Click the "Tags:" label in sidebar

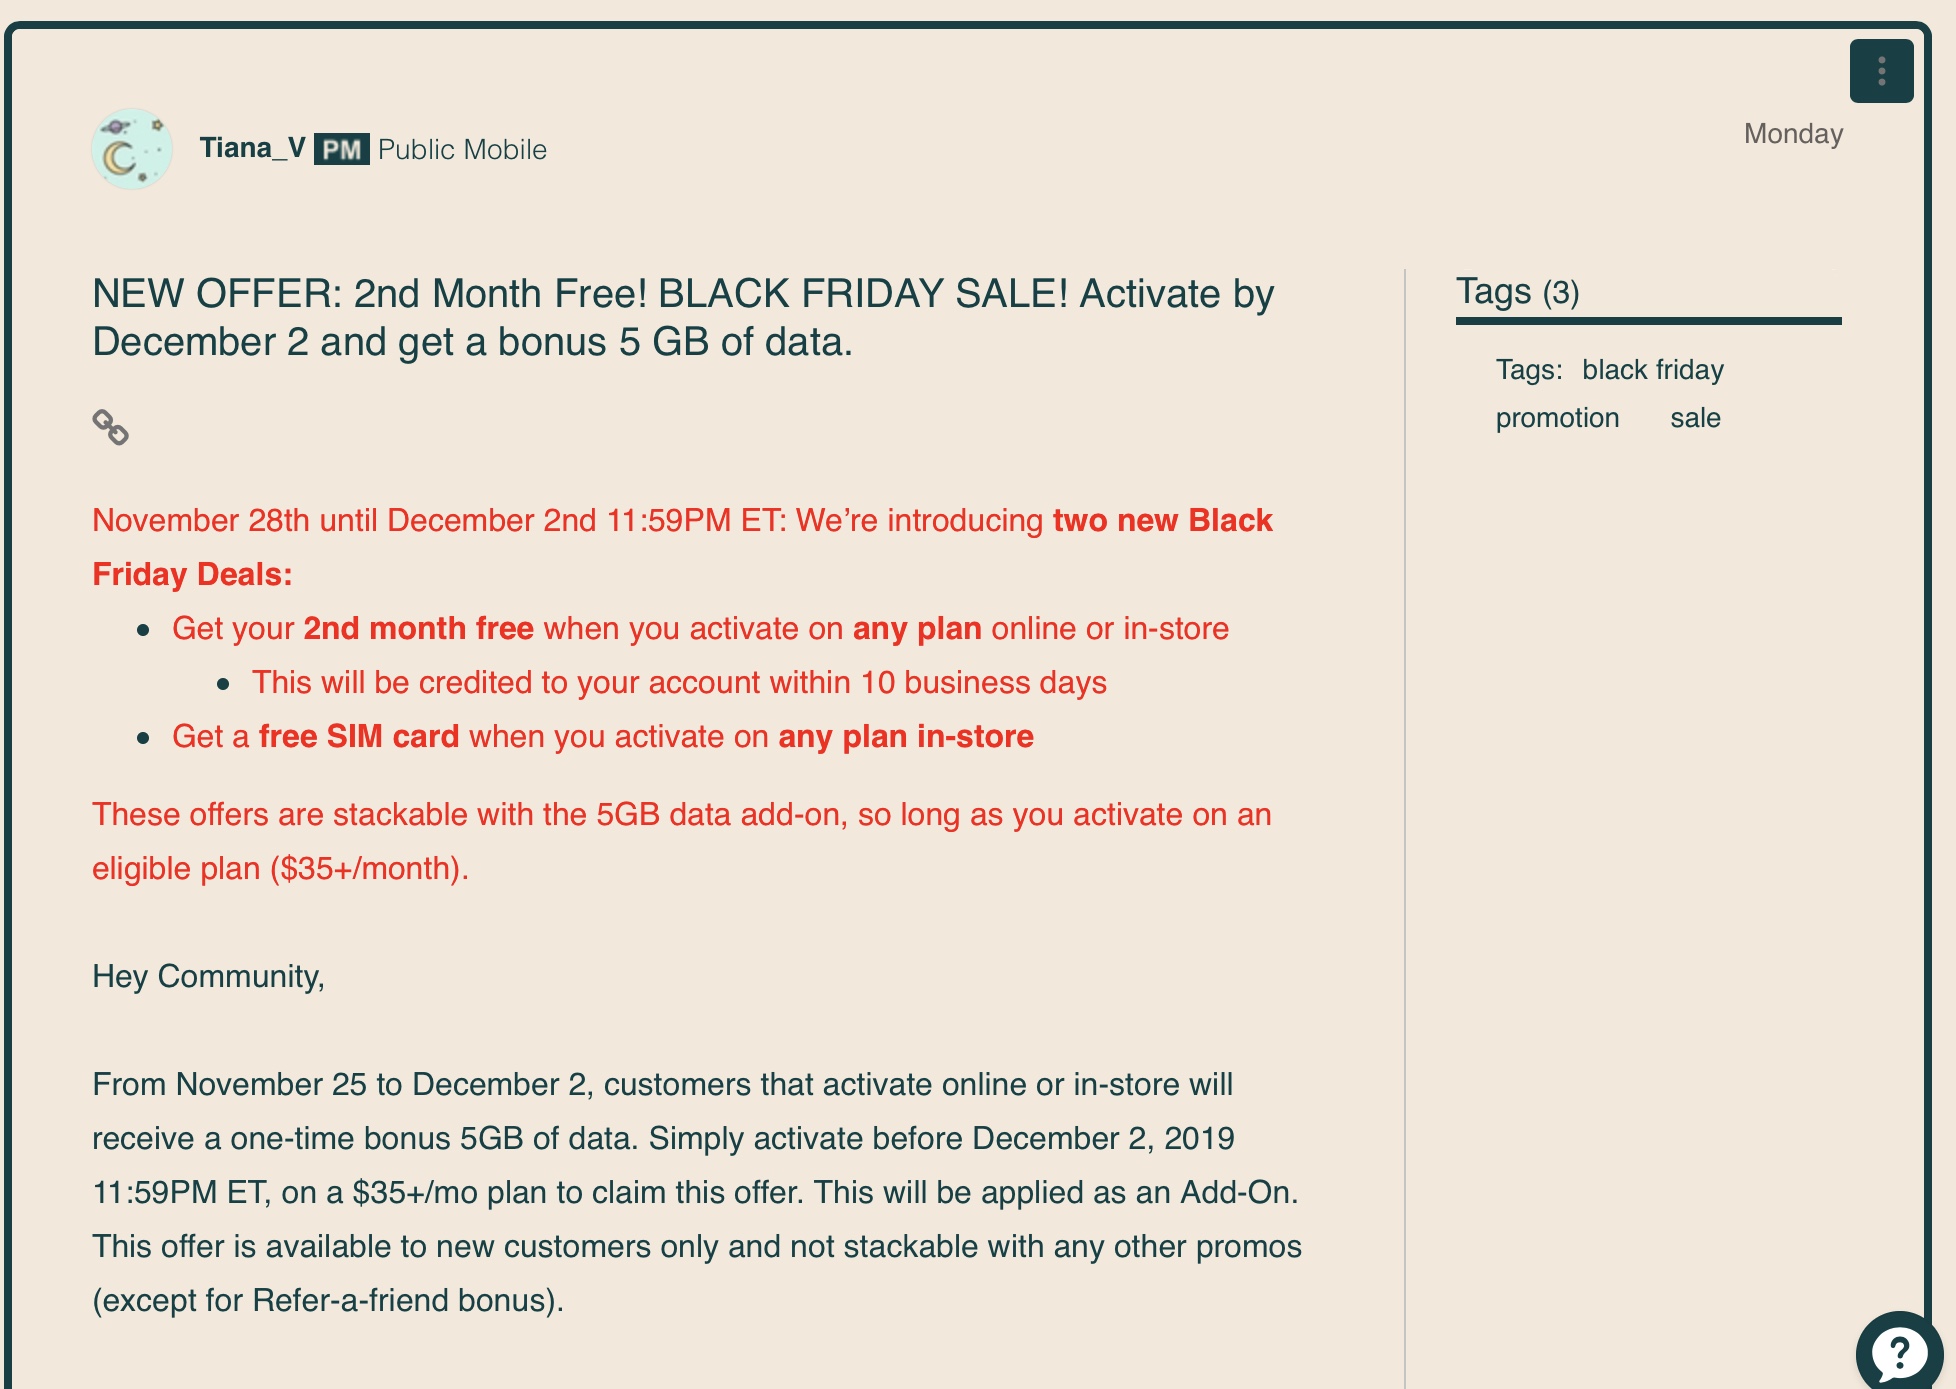coord(1529,370)
